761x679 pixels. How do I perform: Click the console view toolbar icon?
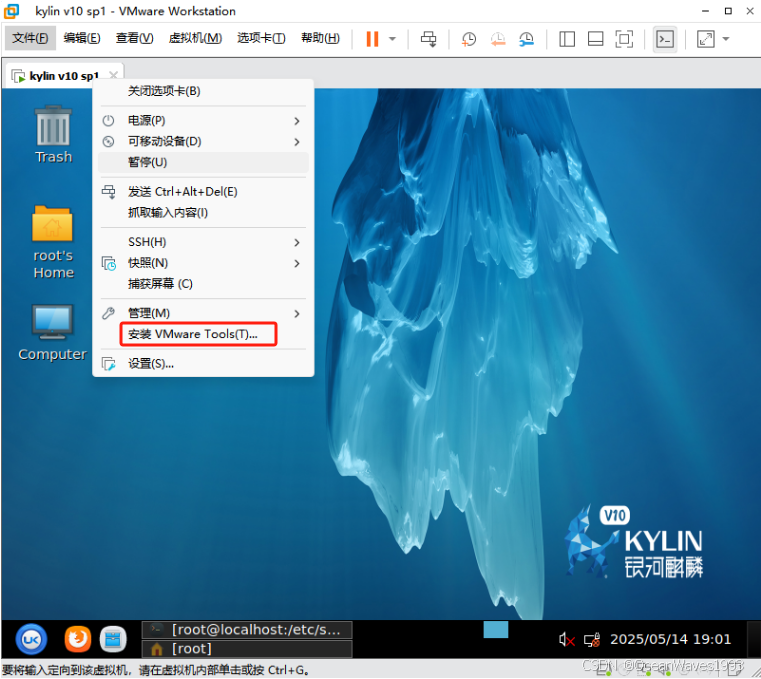point(664,39)
